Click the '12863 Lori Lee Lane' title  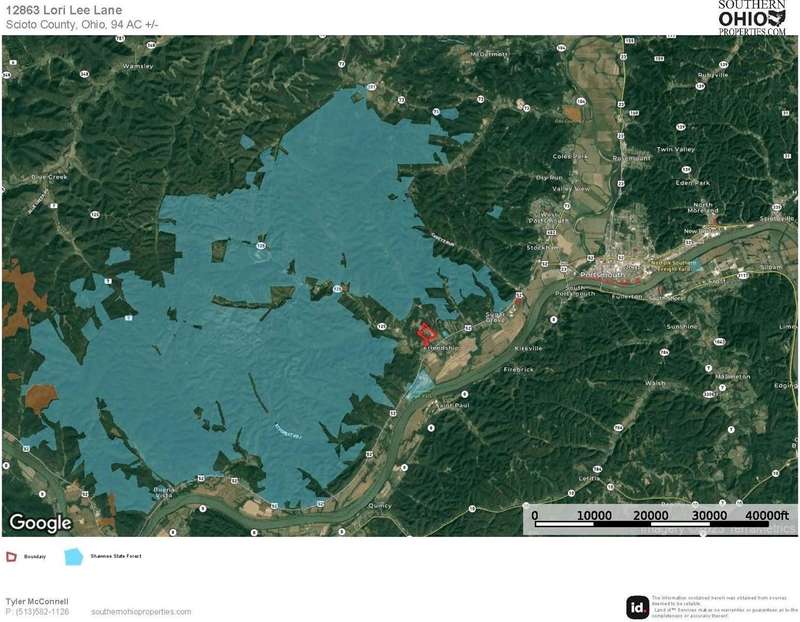pos(64,10)
